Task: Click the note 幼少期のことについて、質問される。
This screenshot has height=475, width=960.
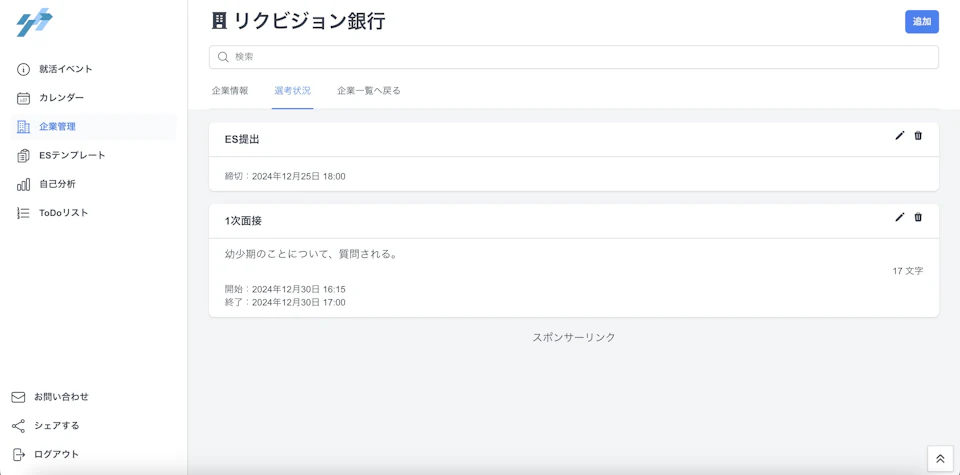Action: click(313, 254)
